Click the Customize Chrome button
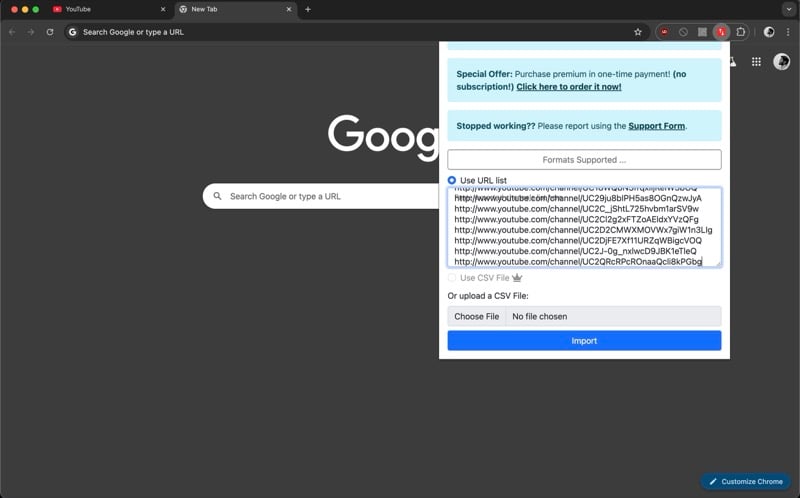The width and height of the screenshot is (800, 498). pos(746,481)
